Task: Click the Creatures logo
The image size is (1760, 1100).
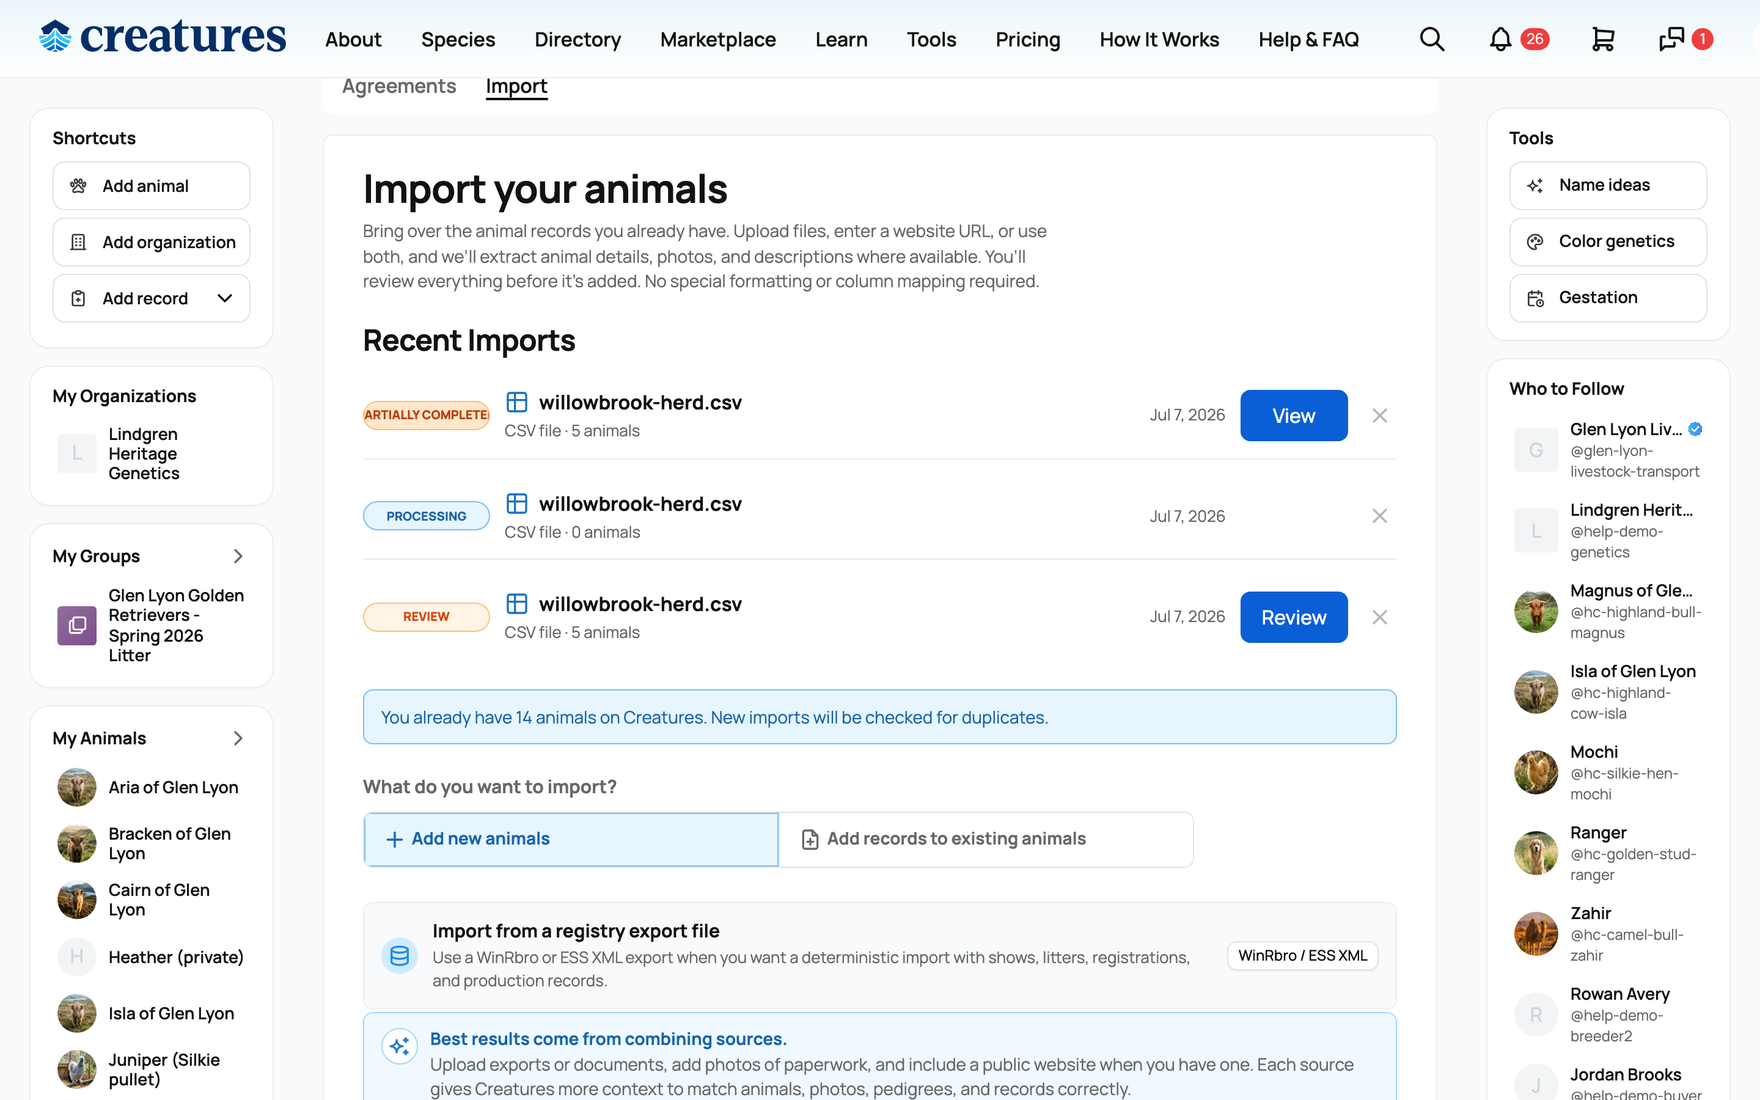Action: (162, 37)
